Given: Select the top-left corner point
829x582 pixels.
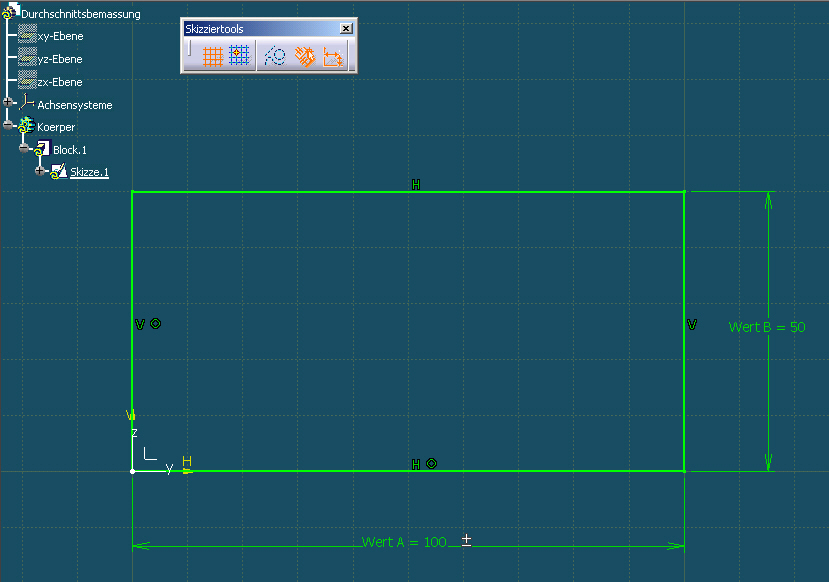Looking at the screenshot, I should click(x=132, y=192).
